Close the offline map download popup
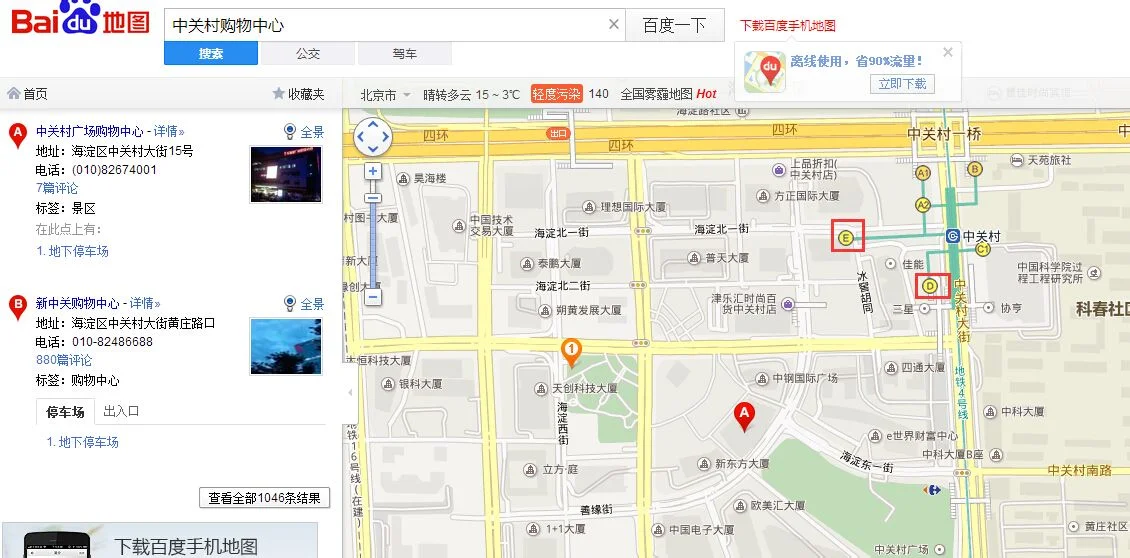Screen dimensions: 1130x558 coord(948,52)
